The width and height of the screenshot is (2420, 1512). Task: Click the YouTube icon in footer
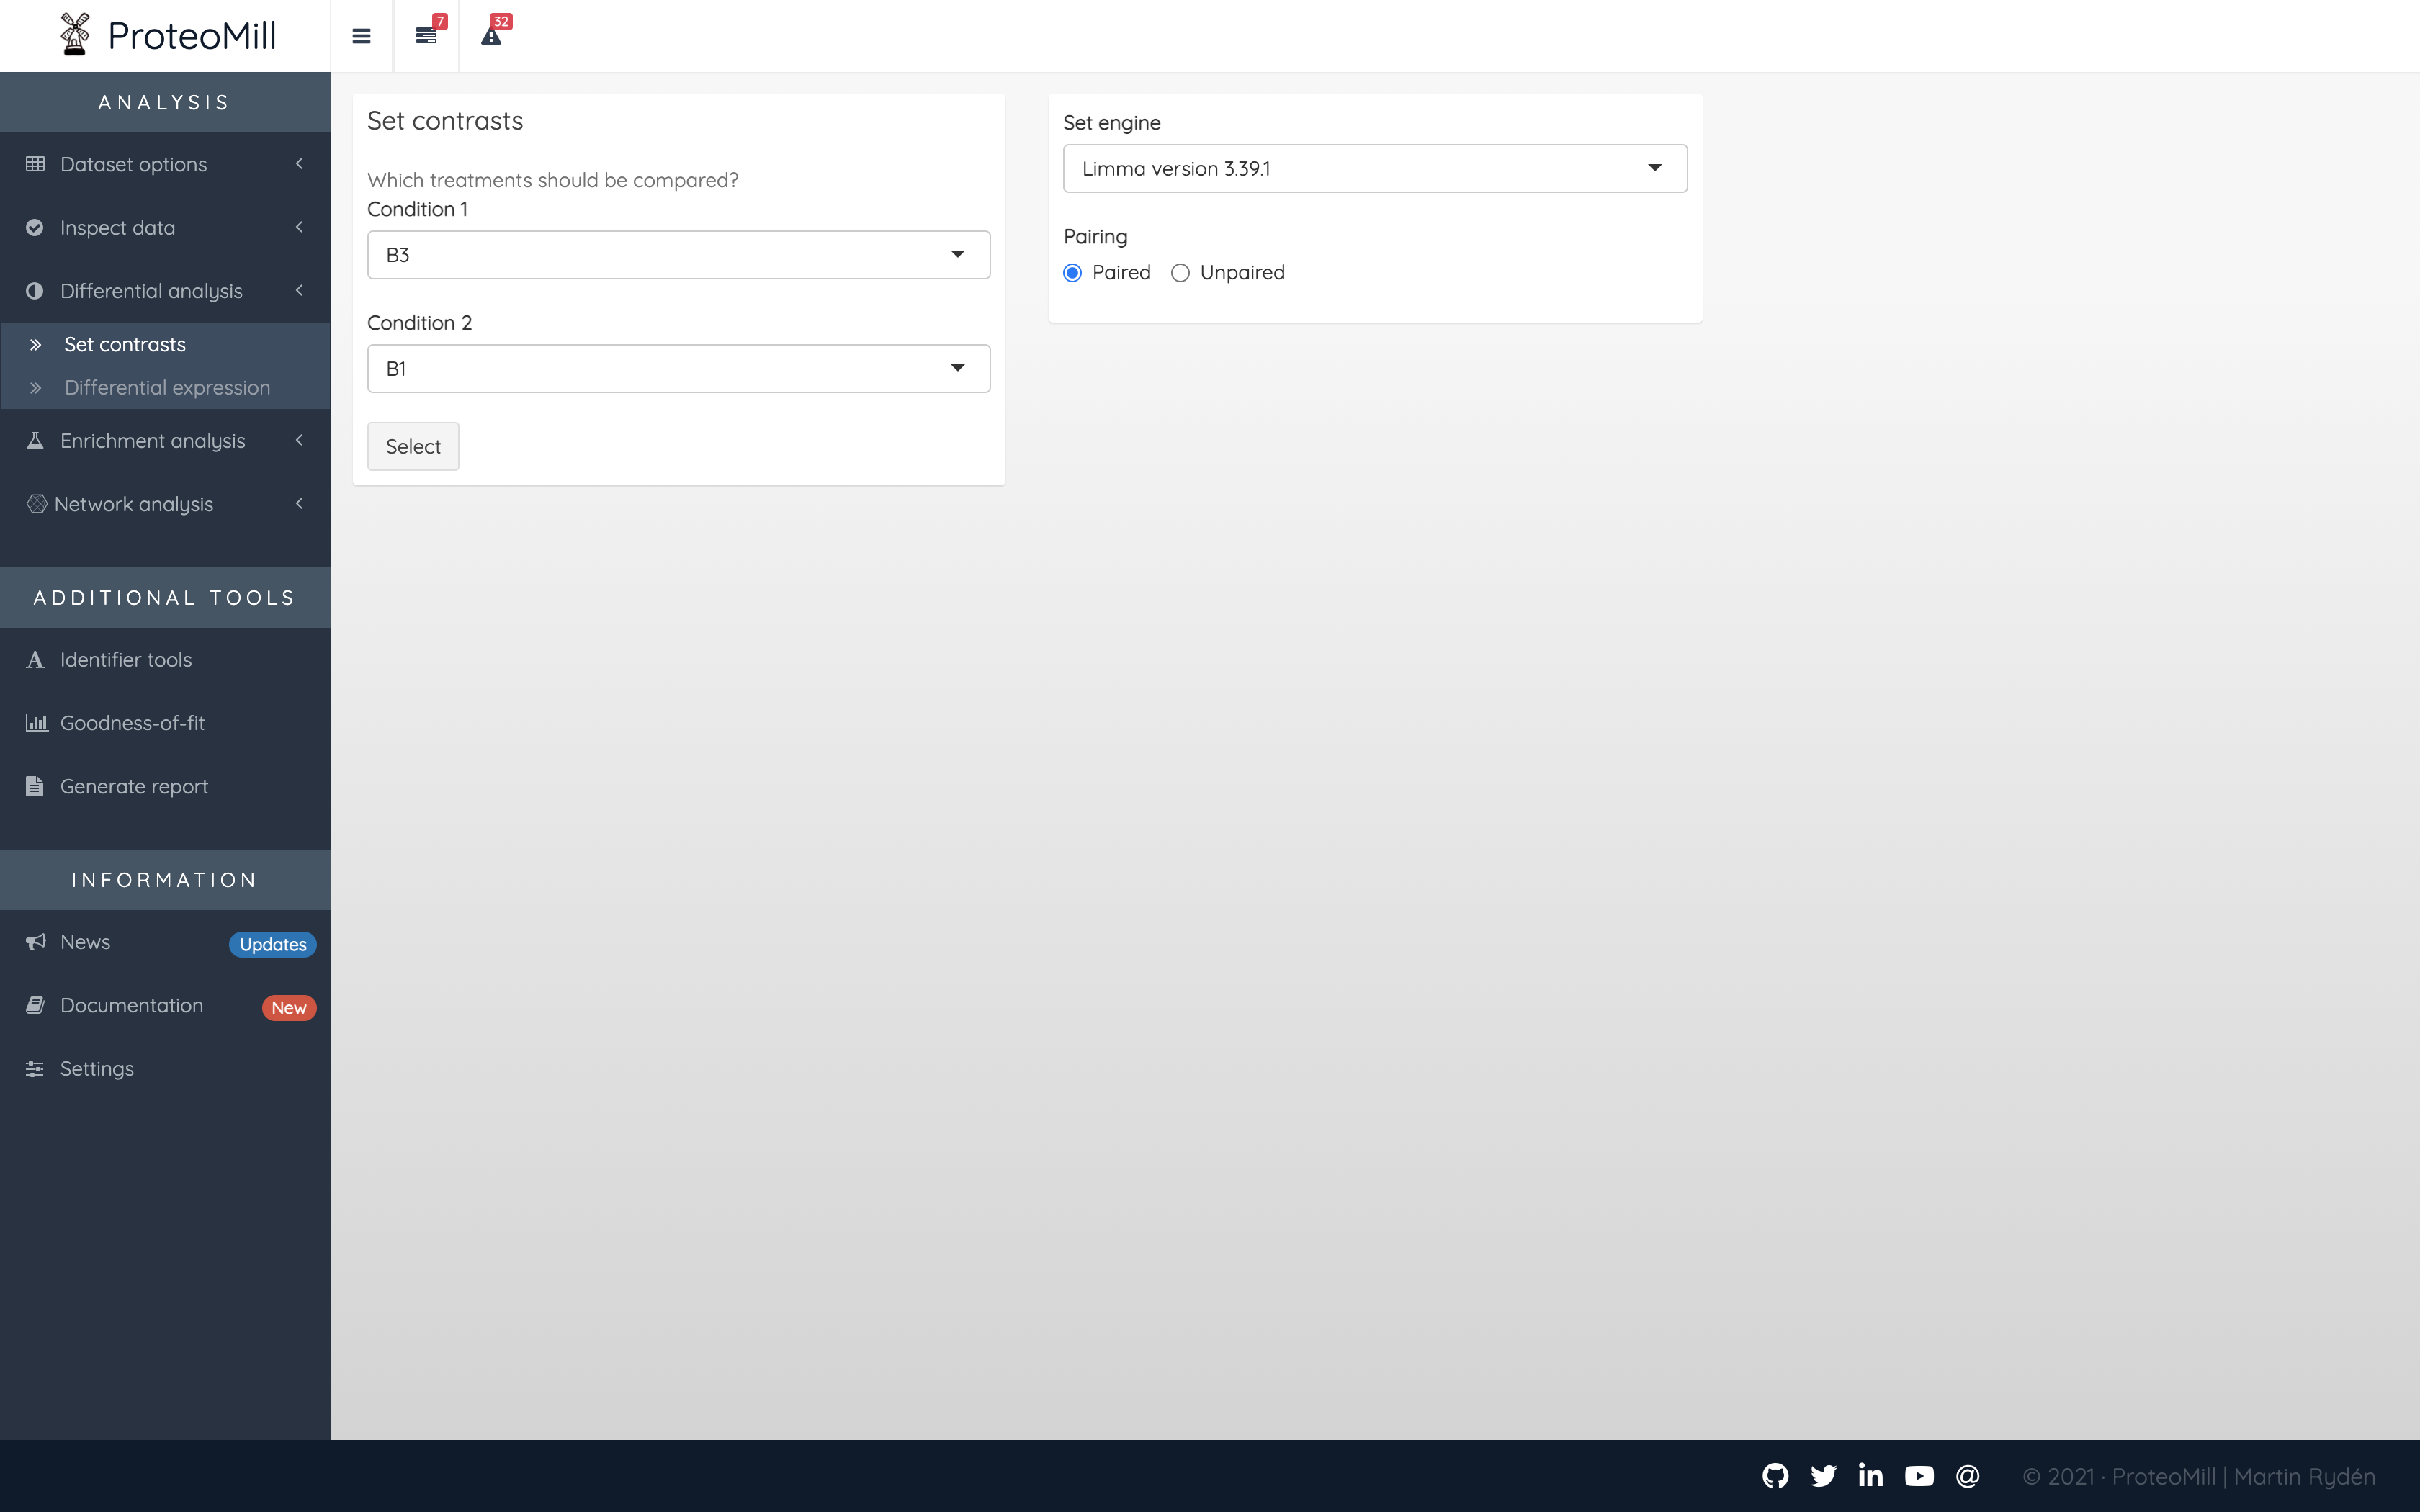pos(1919,1476)
